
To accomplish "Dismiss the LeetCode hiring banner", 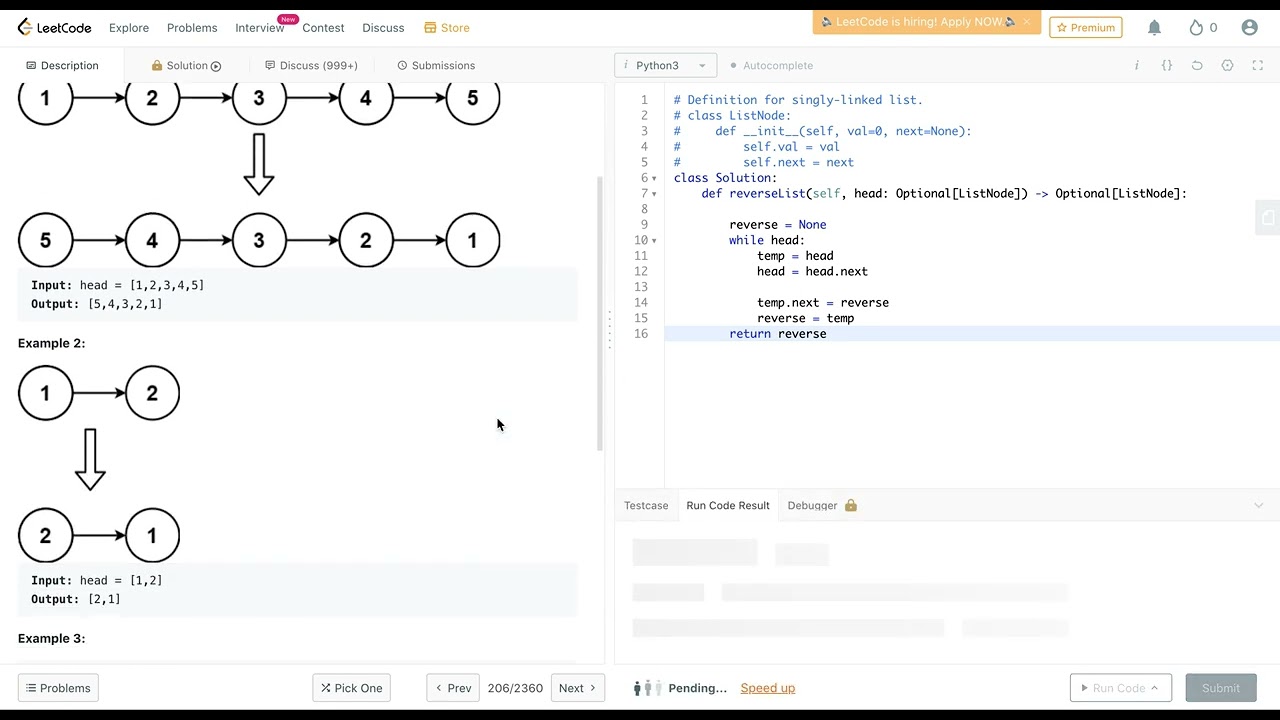I will 1026,22.
